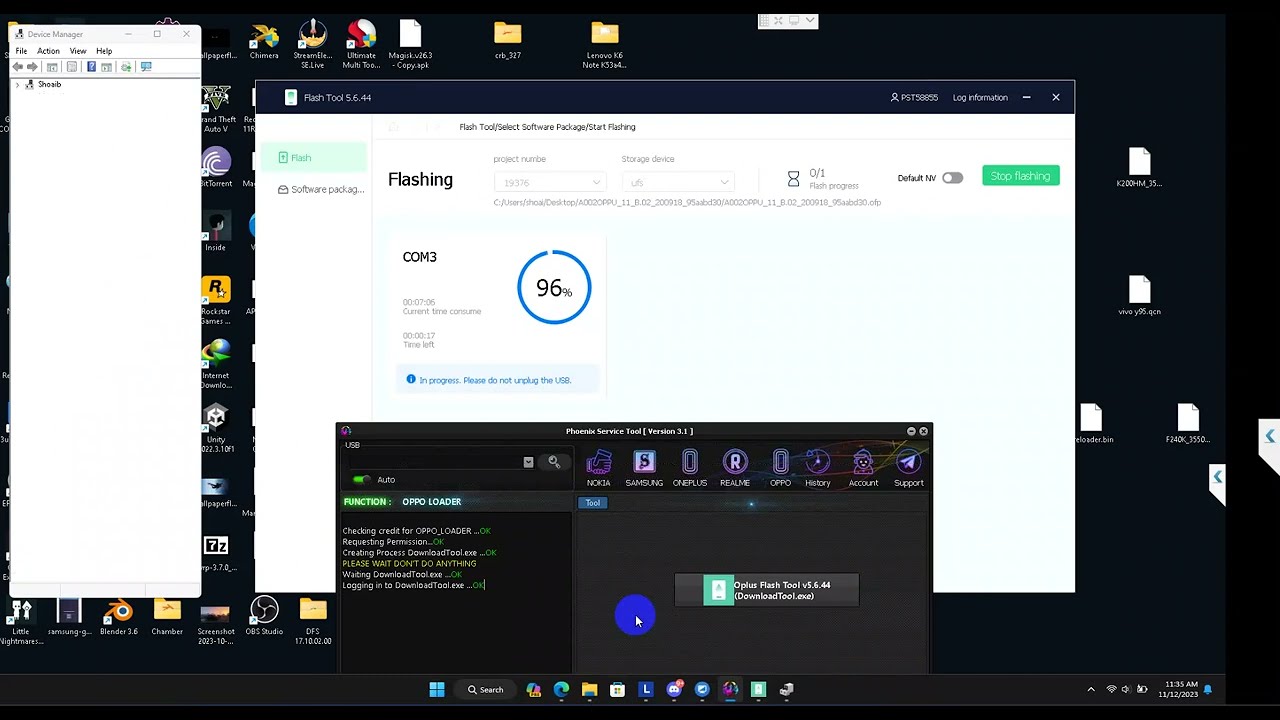Click the 96% circular progress indicator
Screen dimensions: 1280x720
pos(554,288)
